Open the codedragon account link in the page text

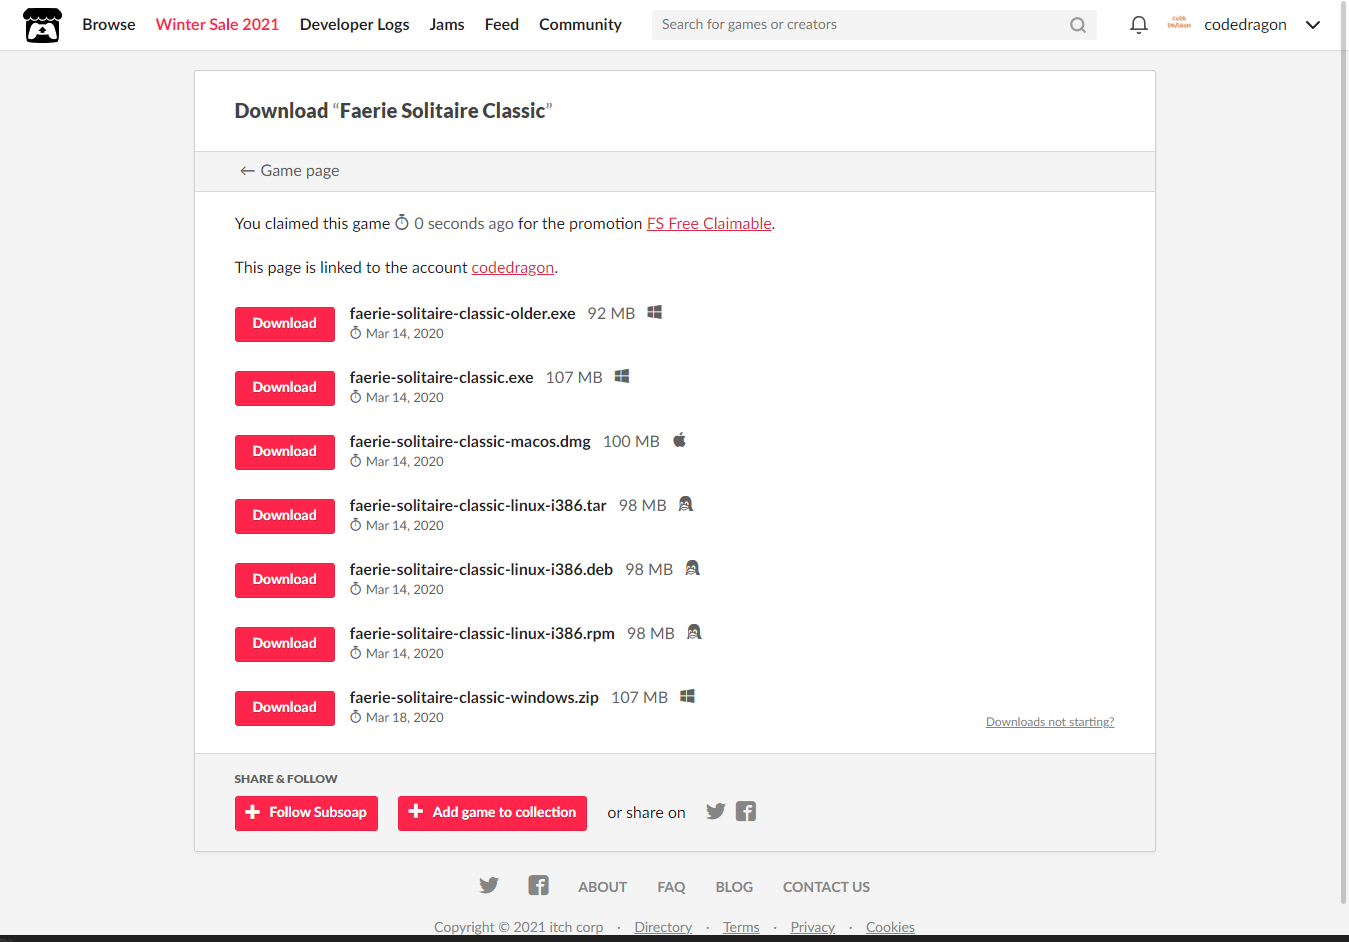(x=512, y=268)
